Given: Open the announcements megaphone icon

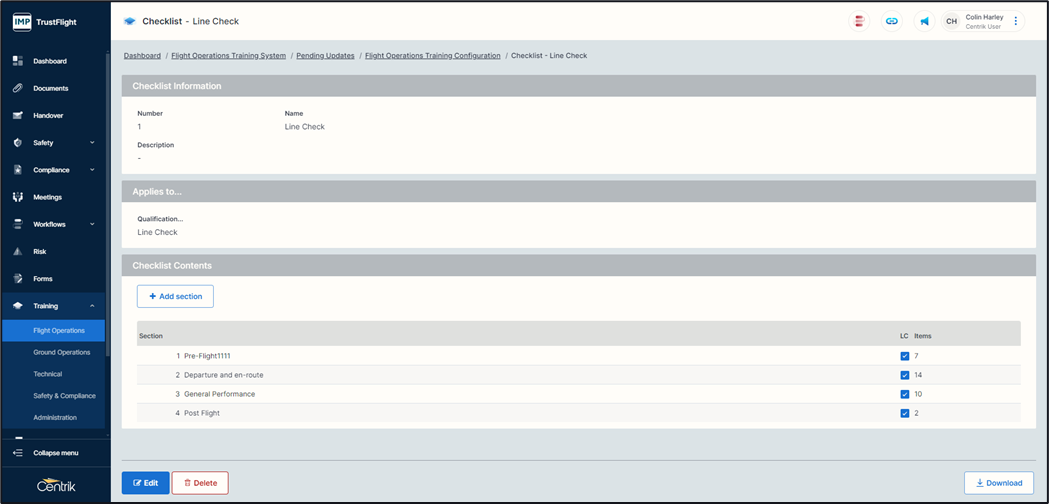Looking at the screenshot, I should [x=925, y=21].
